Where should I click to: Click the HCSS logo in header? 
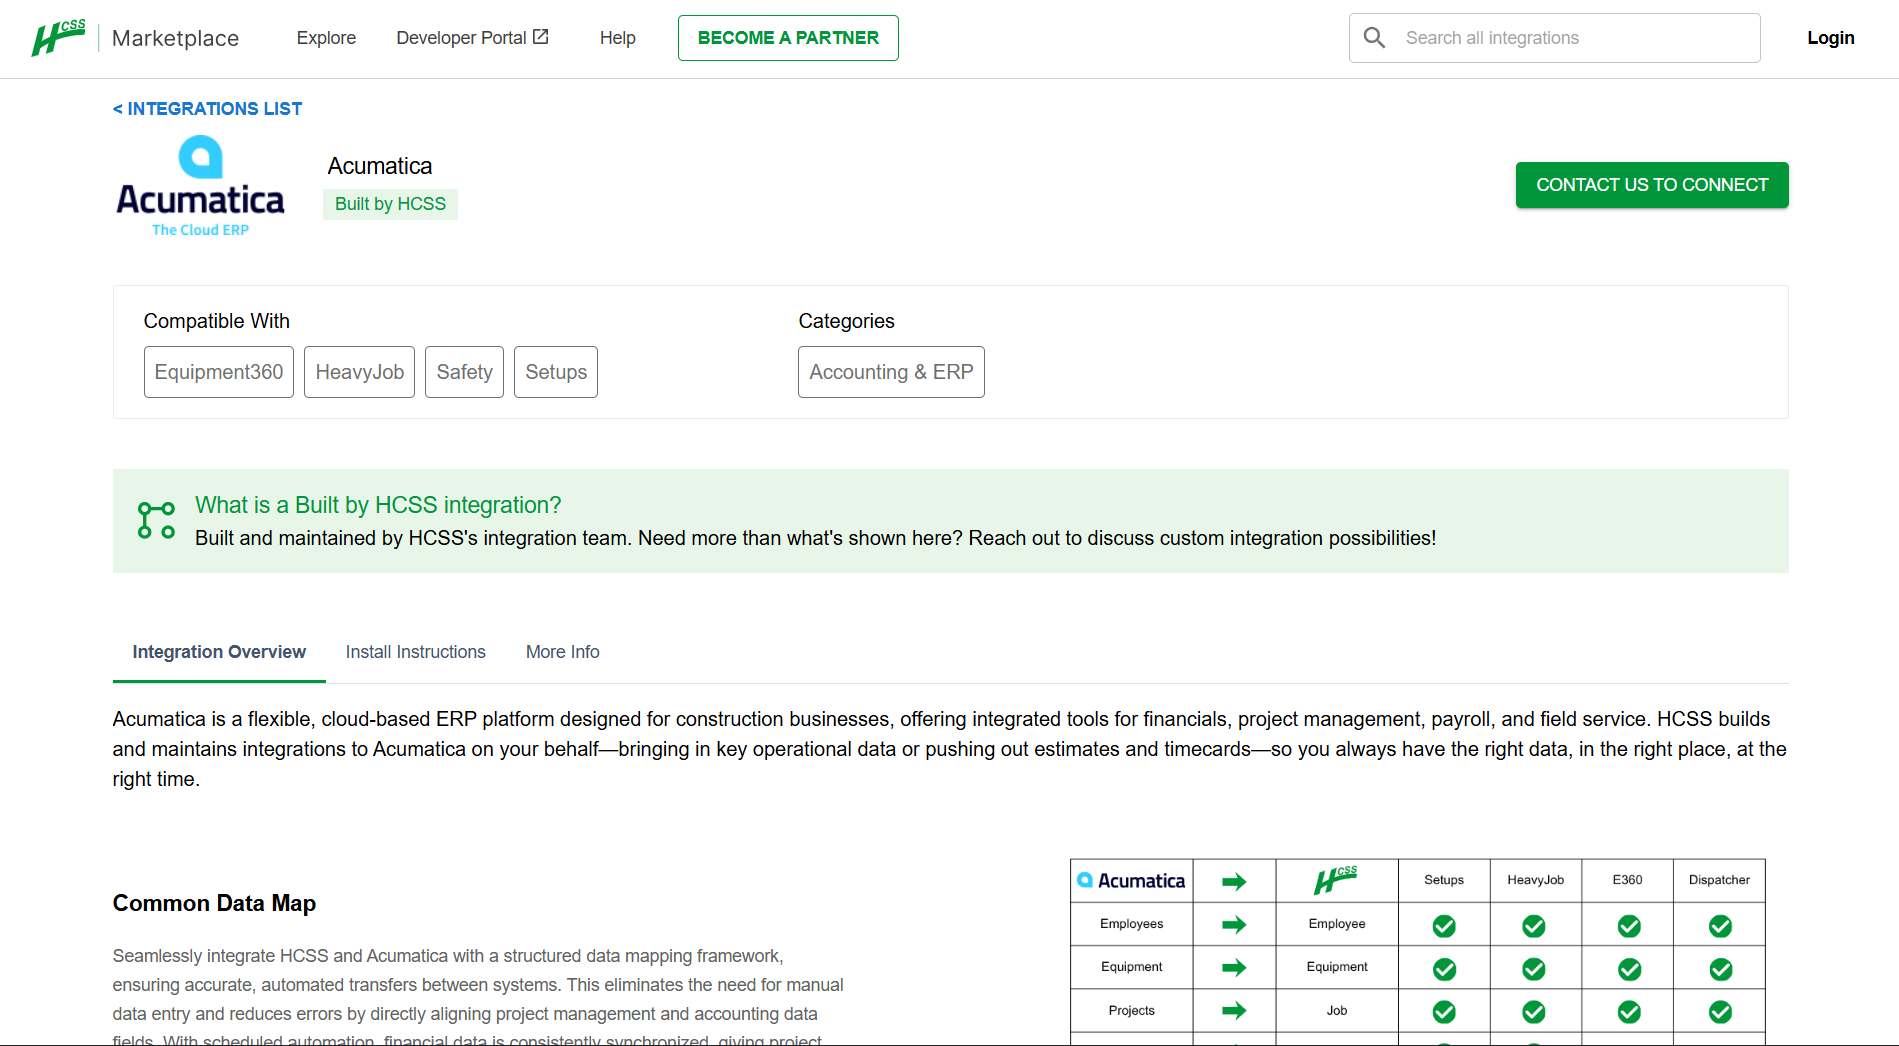point(58,38)
